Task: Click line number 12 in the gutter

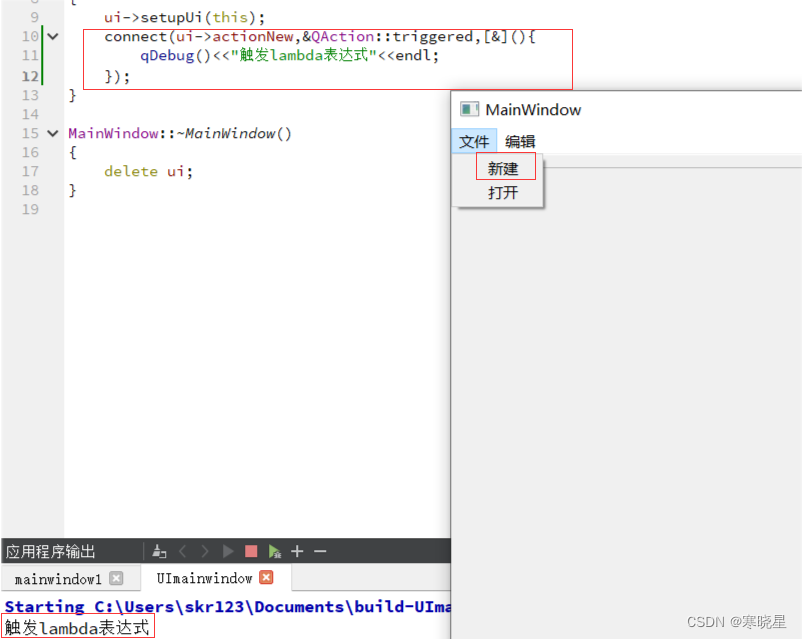Action: tap(30, 76)
